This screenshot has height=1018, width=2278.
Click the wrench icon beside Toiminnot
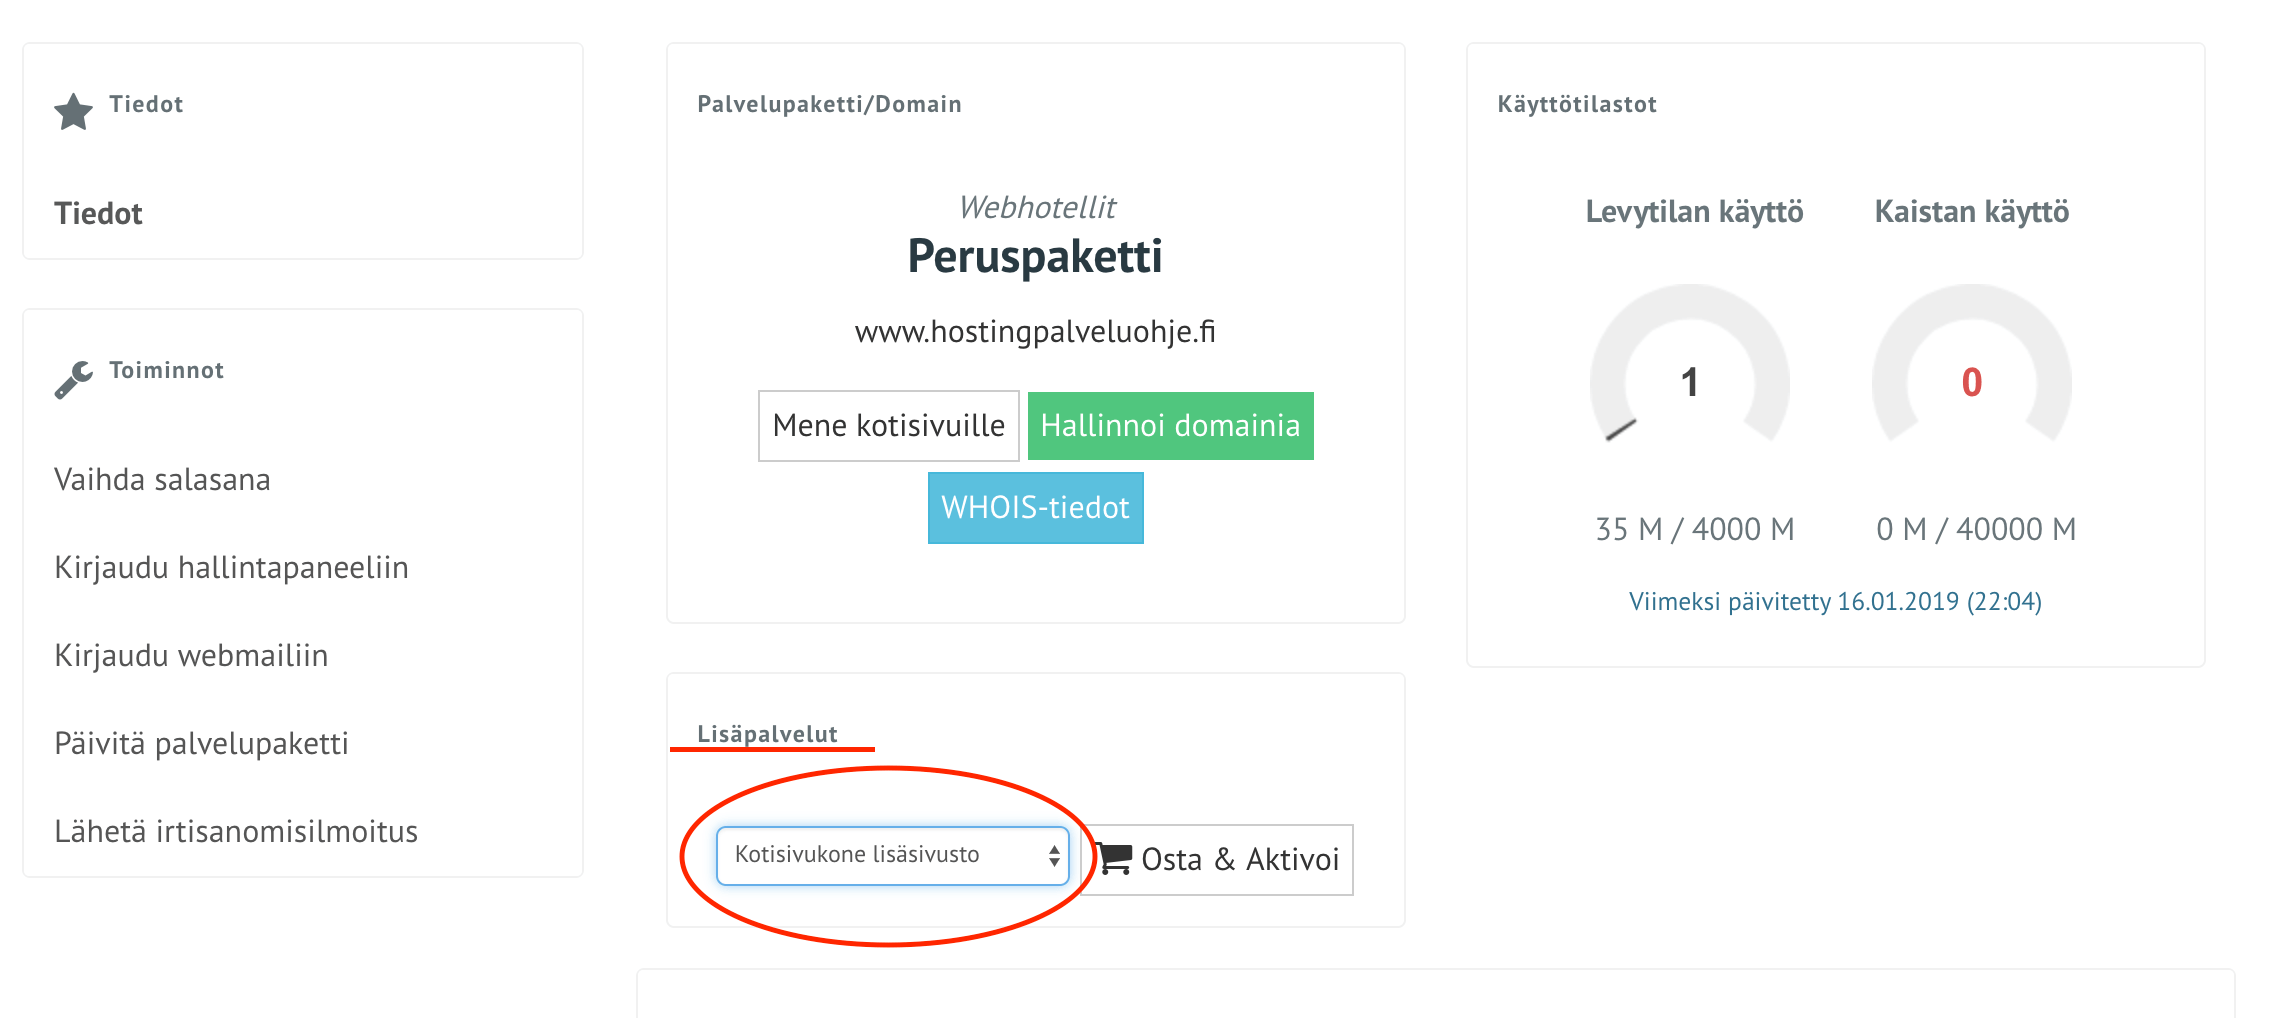[73, 379]
